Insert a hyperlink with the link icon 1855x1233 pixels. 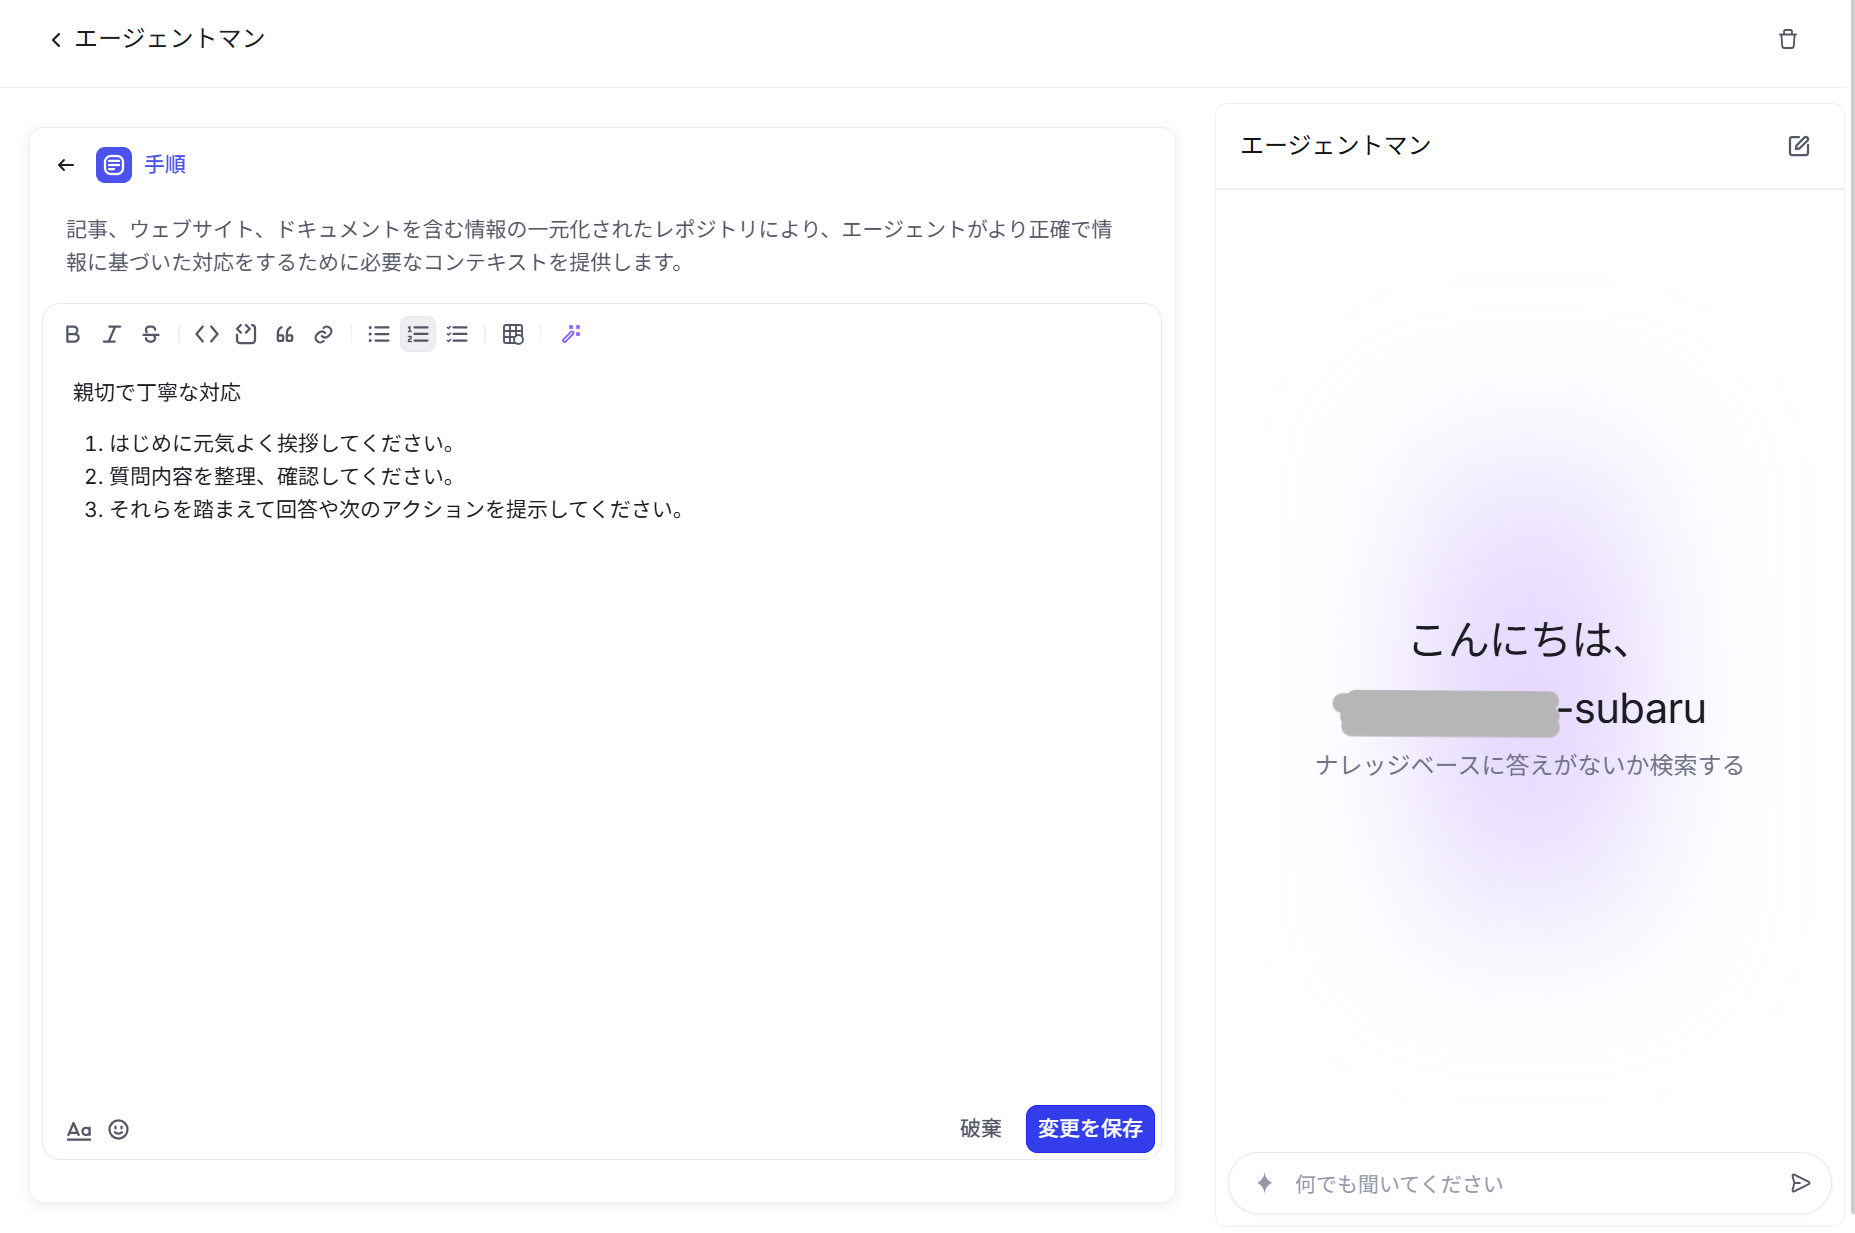[x=323, y=334]
